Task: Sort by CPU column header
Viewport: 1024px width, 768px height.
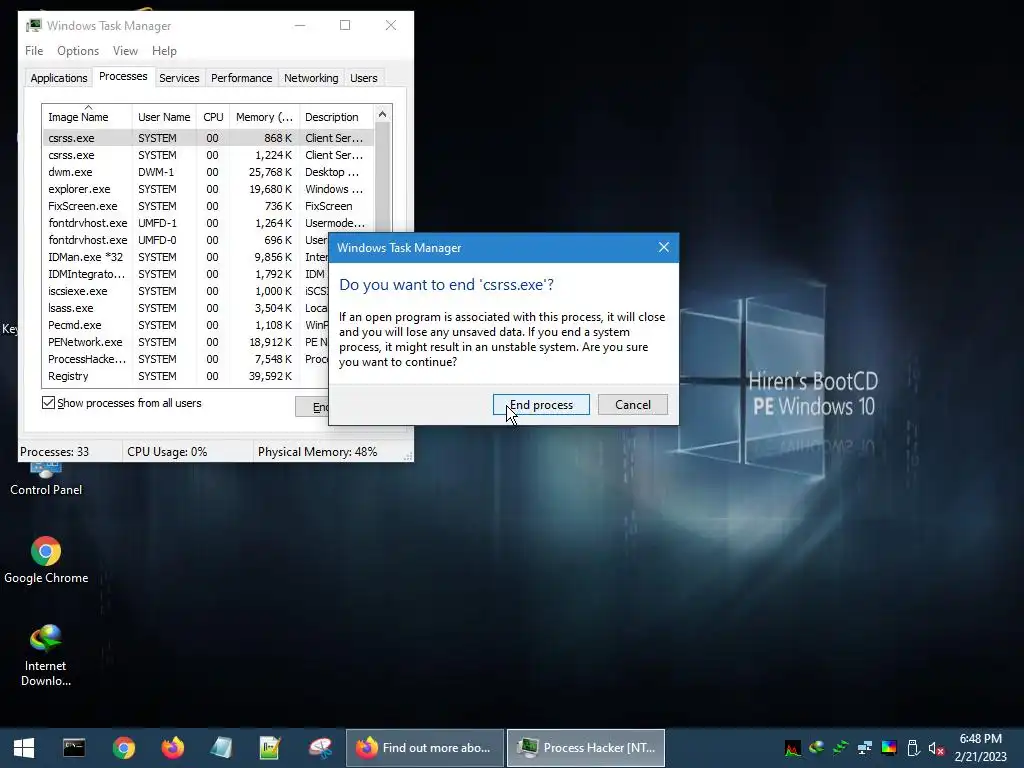Action: click(213, 117)
